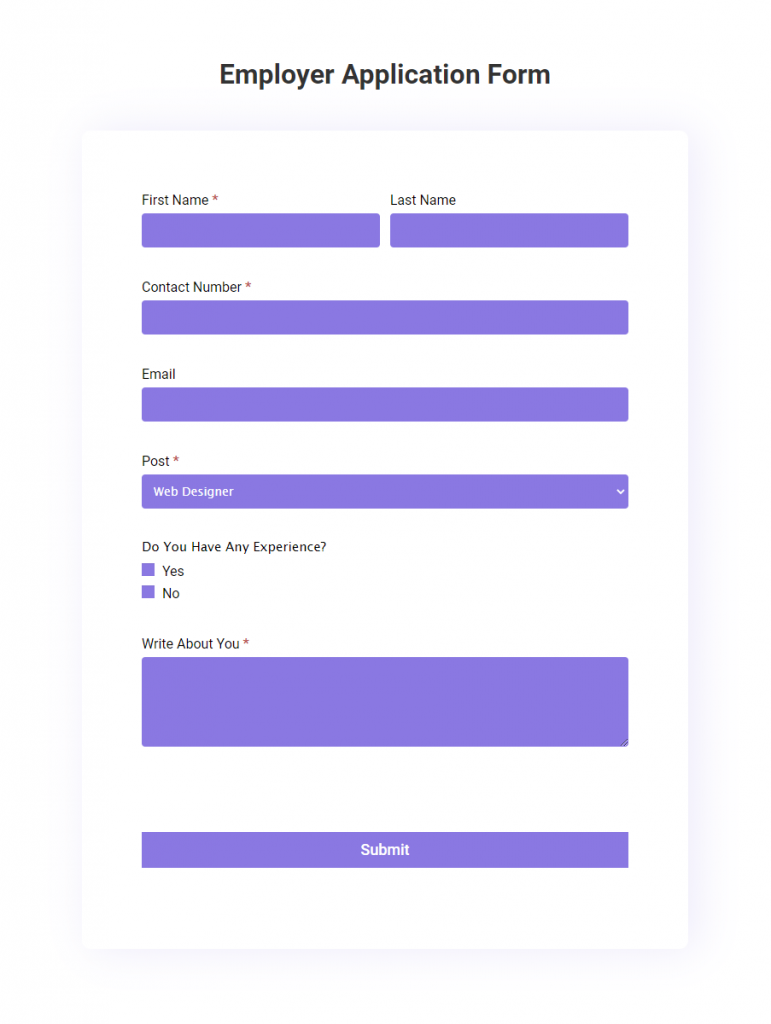Click the dropdown chevron on Web Designer selector
771x1024 pixels.
pos(619,491)
